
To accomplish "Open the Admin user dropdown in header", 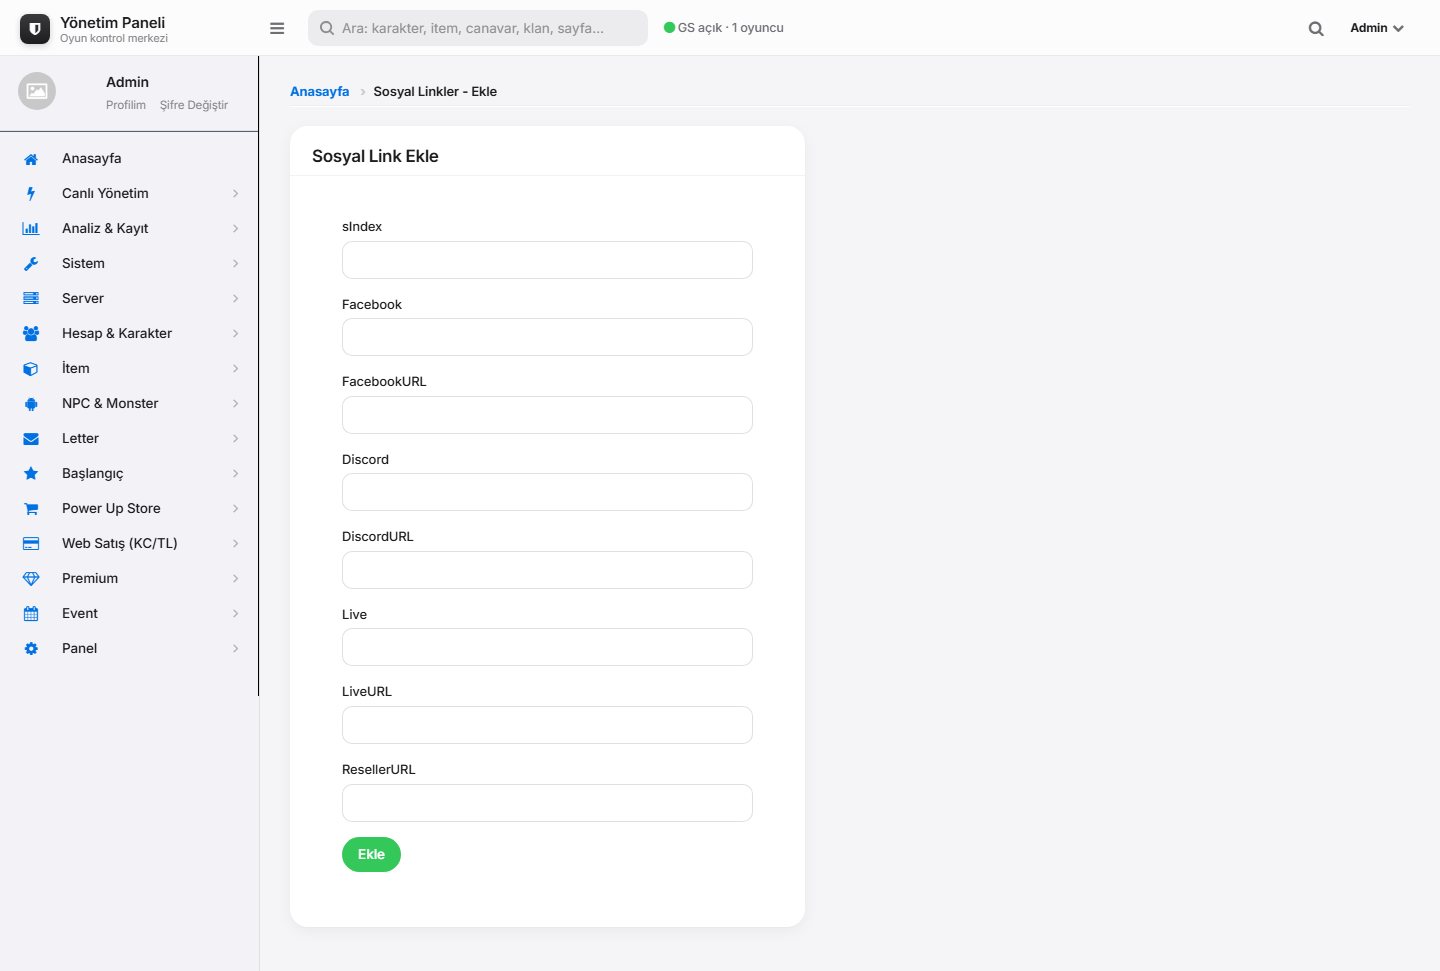I will coord(1376,28).
